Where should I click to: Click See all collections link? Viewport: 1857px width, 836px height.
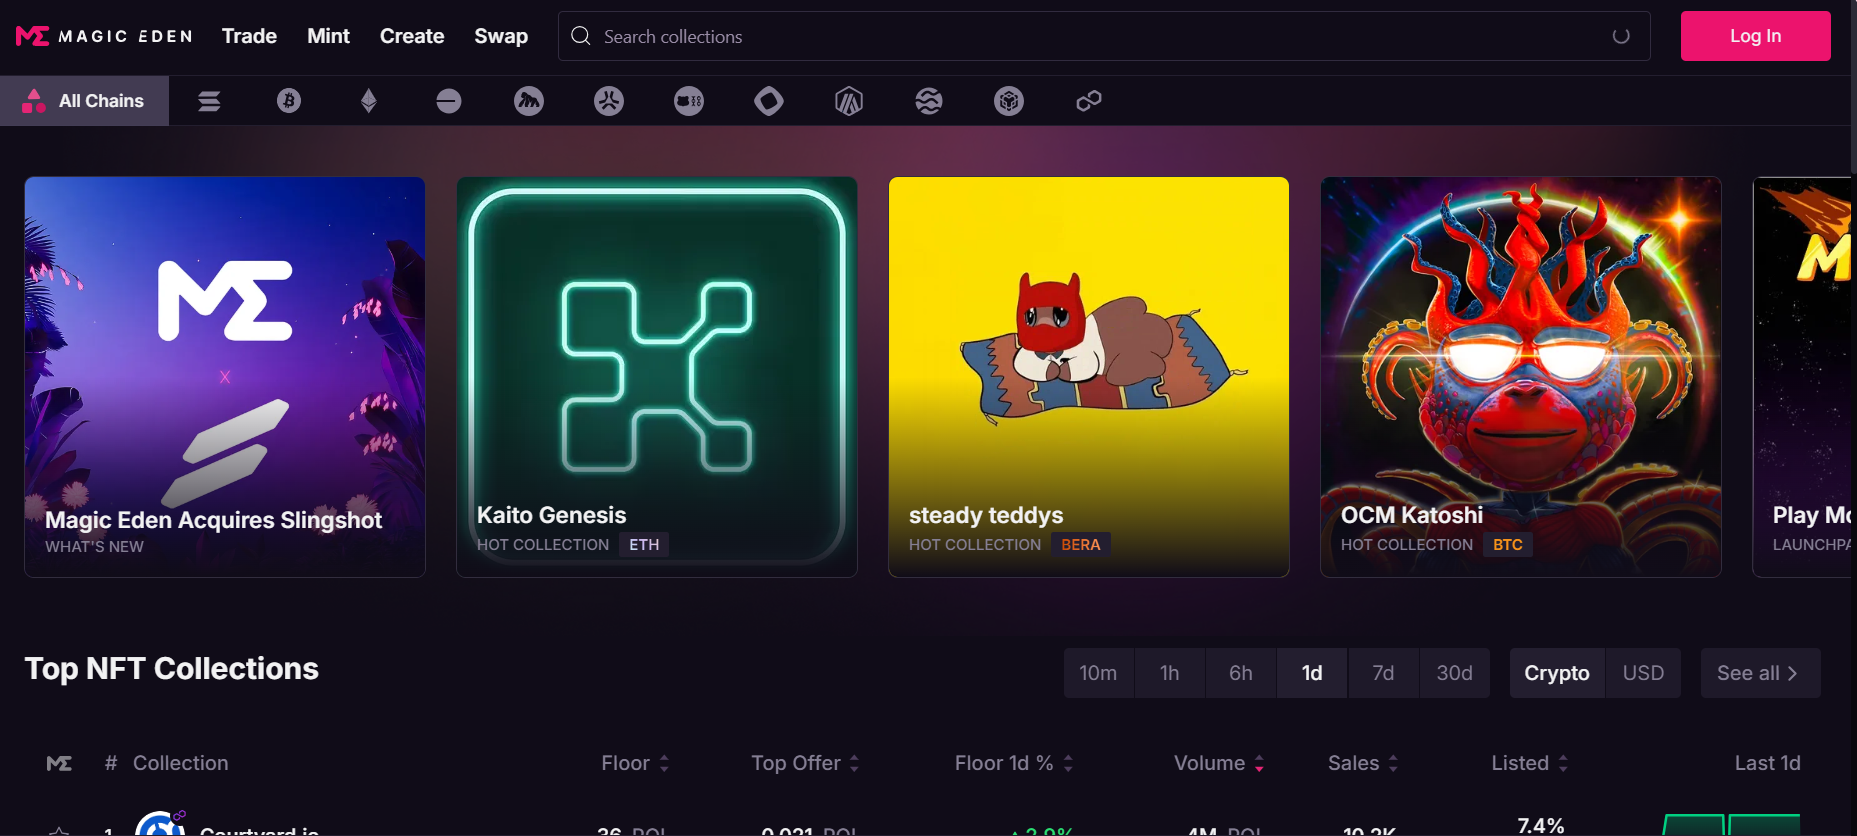tap(1760, 673)
